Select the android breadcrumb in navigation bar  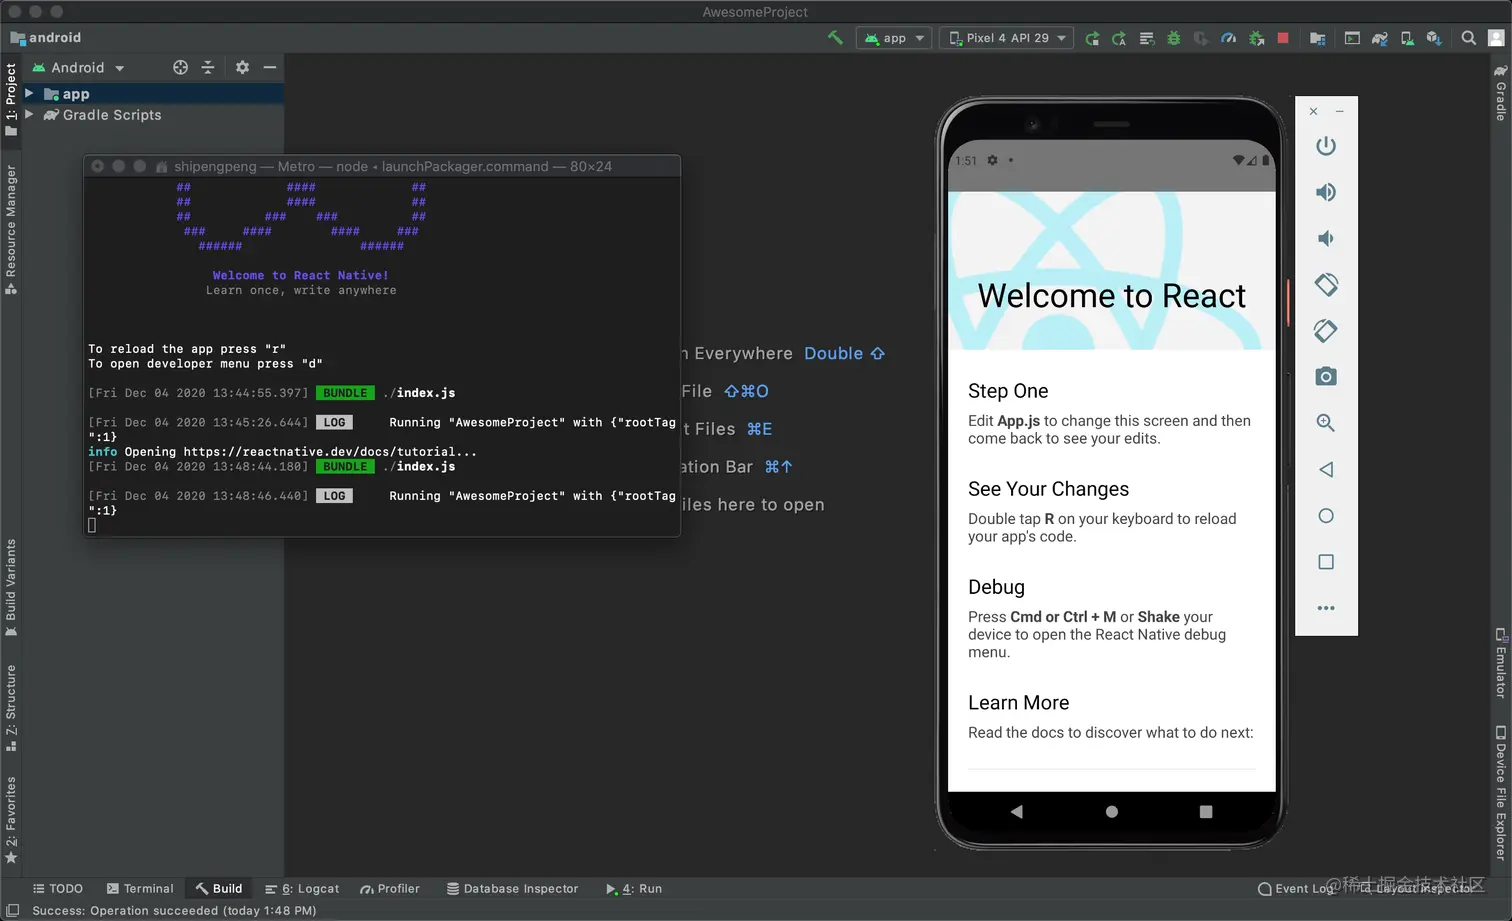tap(46, 38)
